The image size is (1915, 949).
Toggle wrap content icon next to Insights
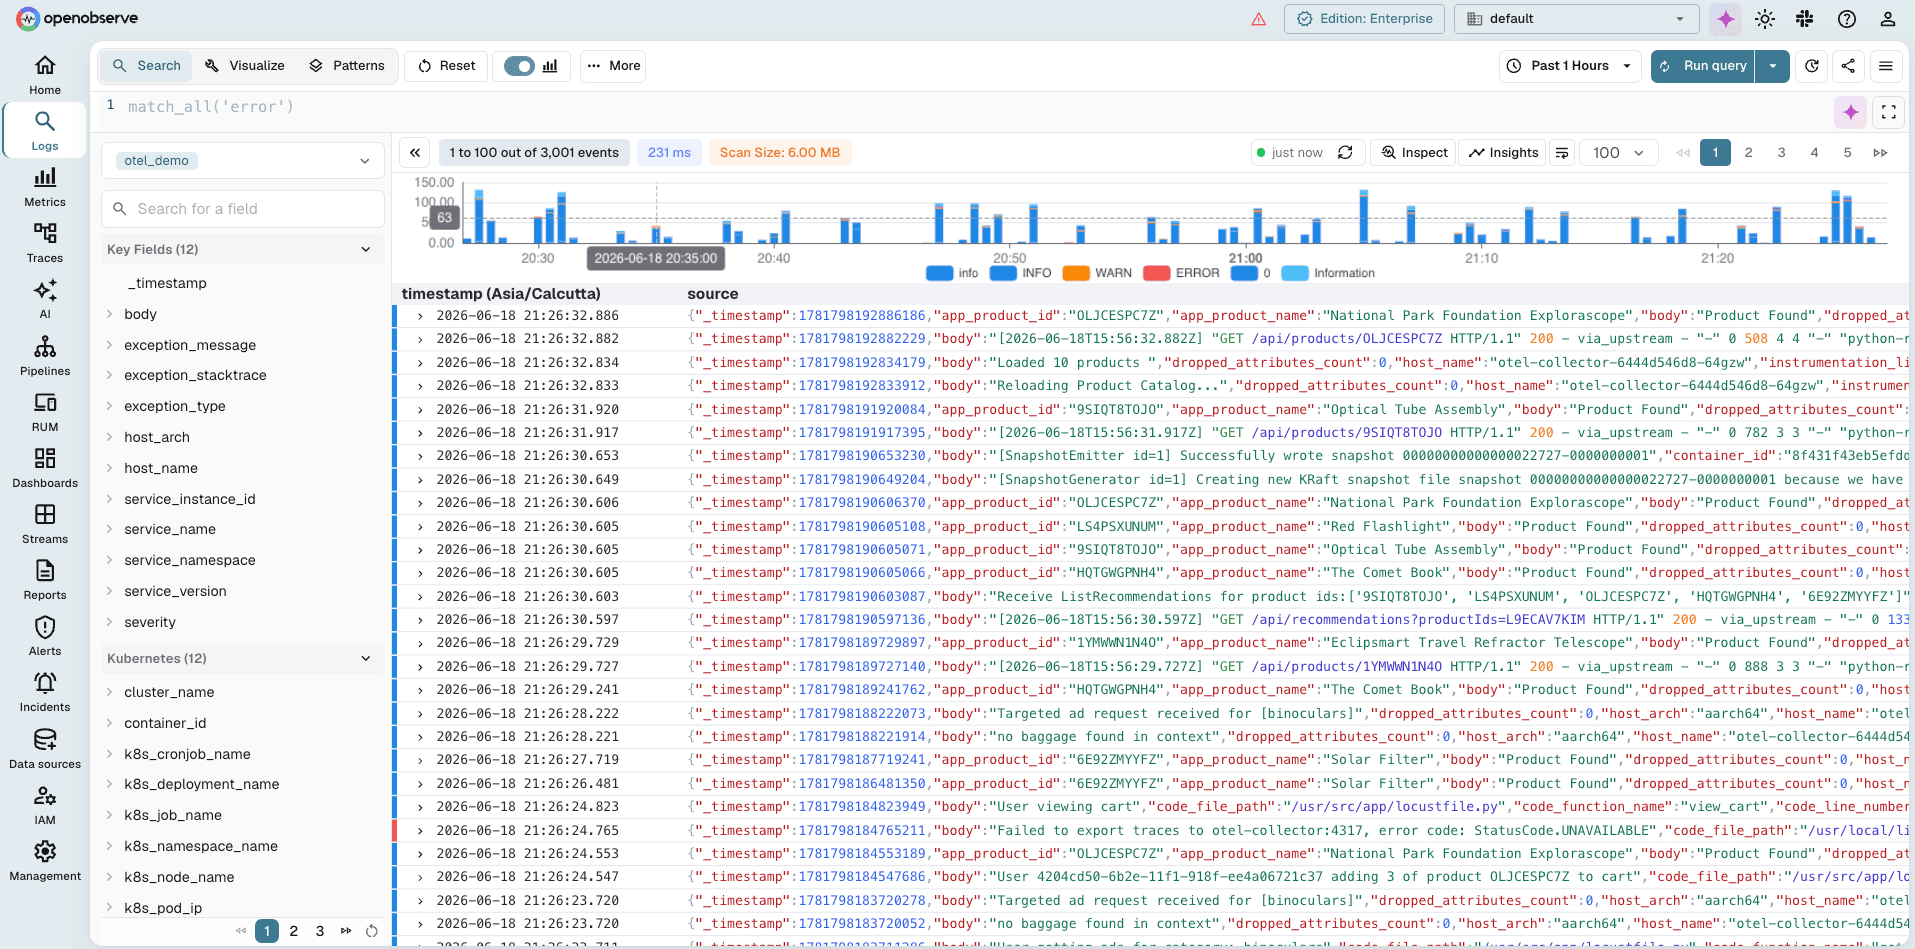tap(1562, 153)
